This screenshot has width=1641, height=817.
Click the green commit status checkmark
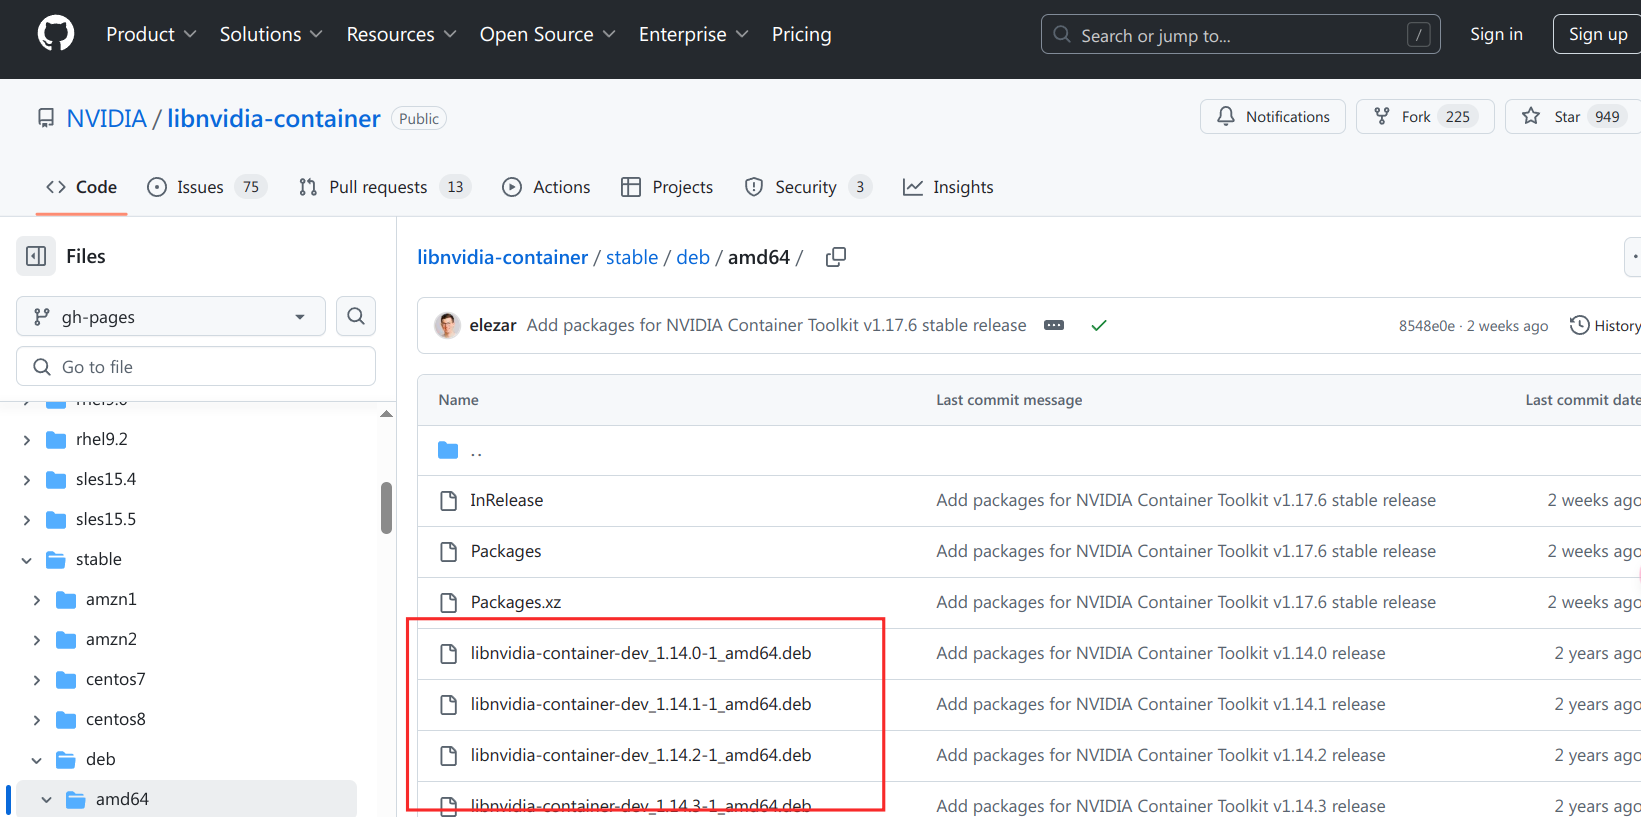(x=1098, y=325)
